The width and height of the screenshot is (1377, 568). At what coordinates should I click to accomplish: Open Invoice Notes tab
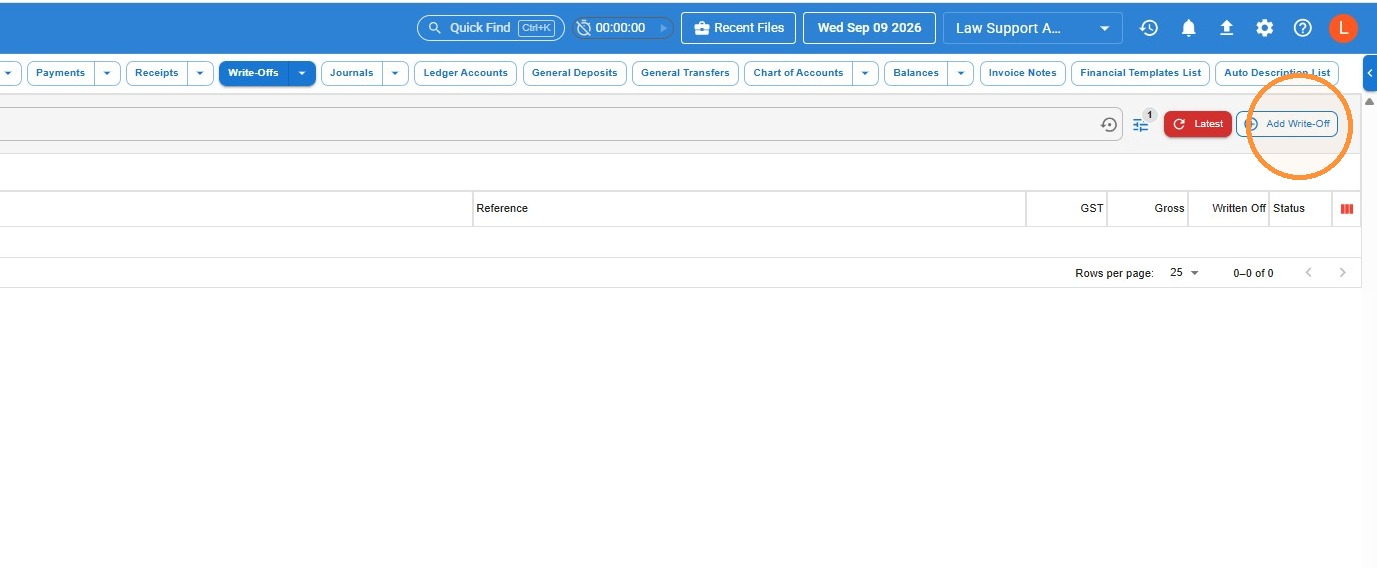(x=1022, y=73)
